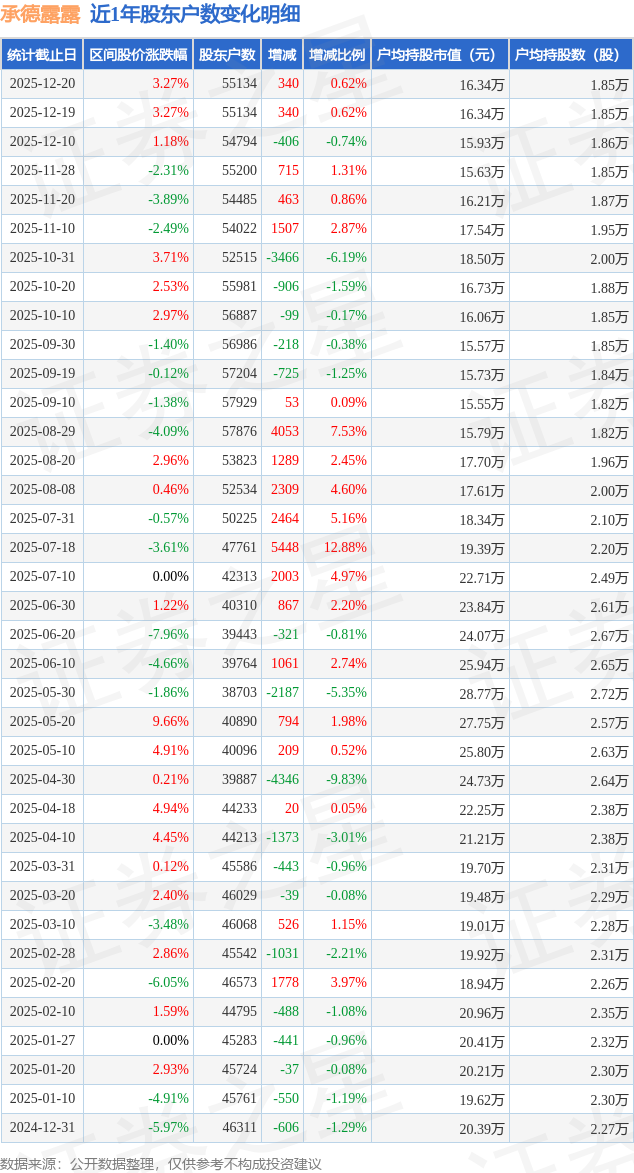Click the 28.77万 holding value cell

point(482,693)
